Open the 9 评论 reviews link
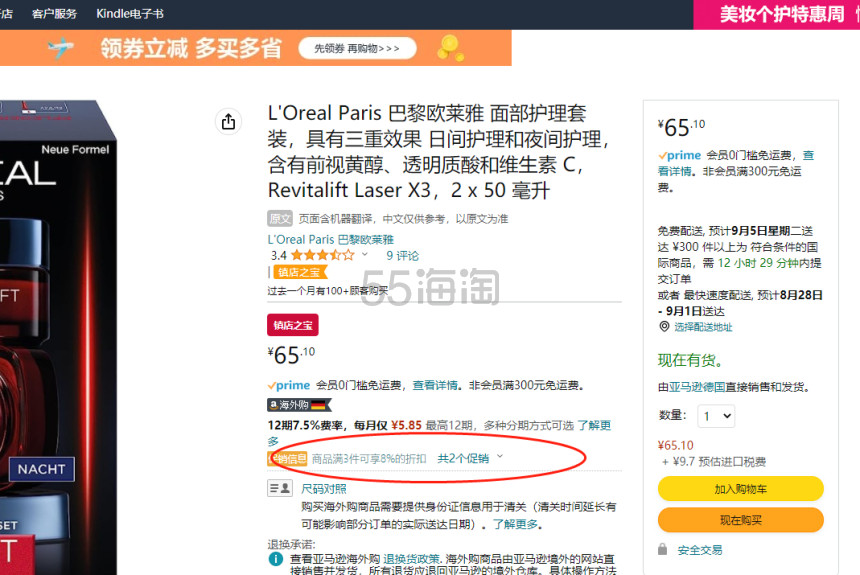 pos(402,255)
